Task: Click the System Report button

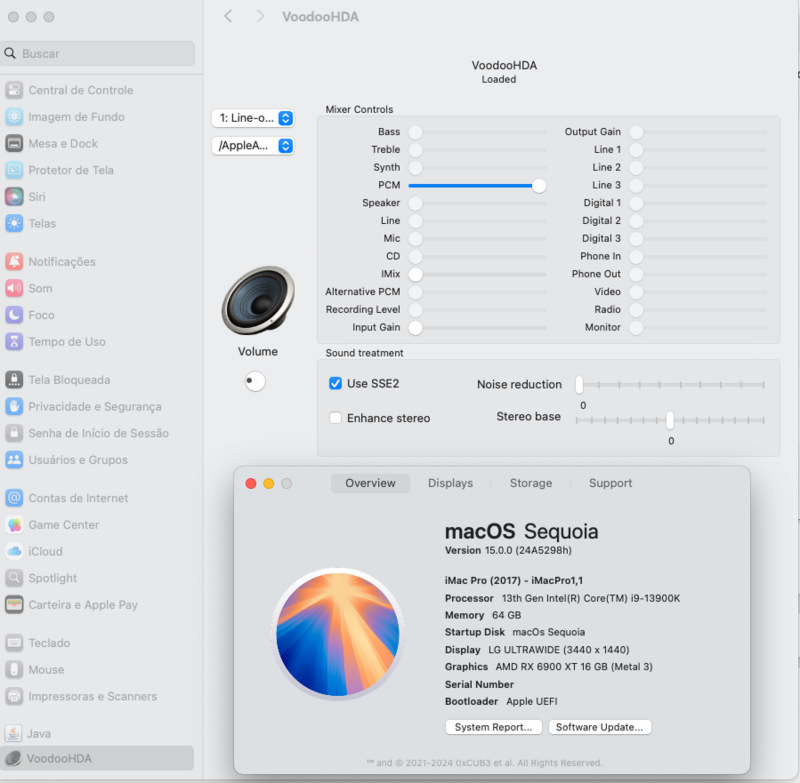Action: 494,727
